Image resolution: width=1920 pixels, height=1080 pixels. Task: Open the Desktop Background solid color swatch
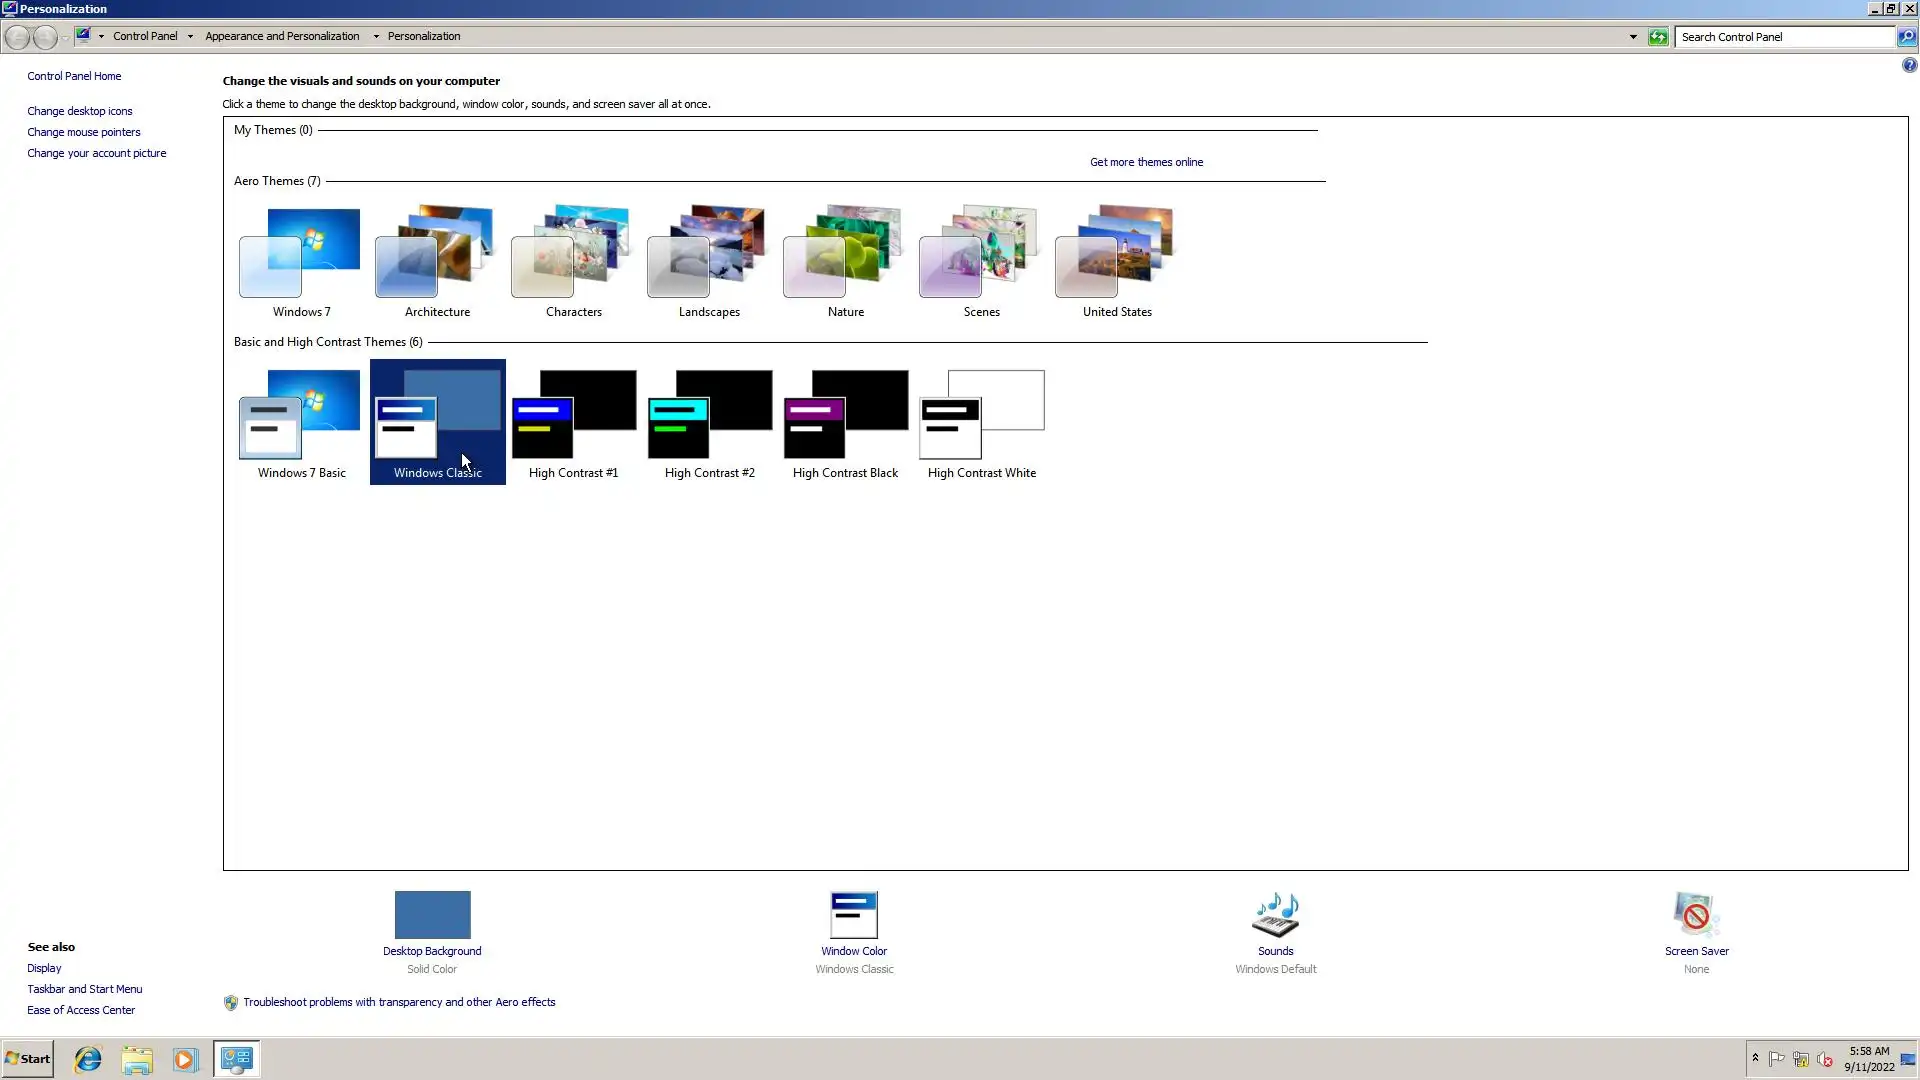[x=432, y=915]
